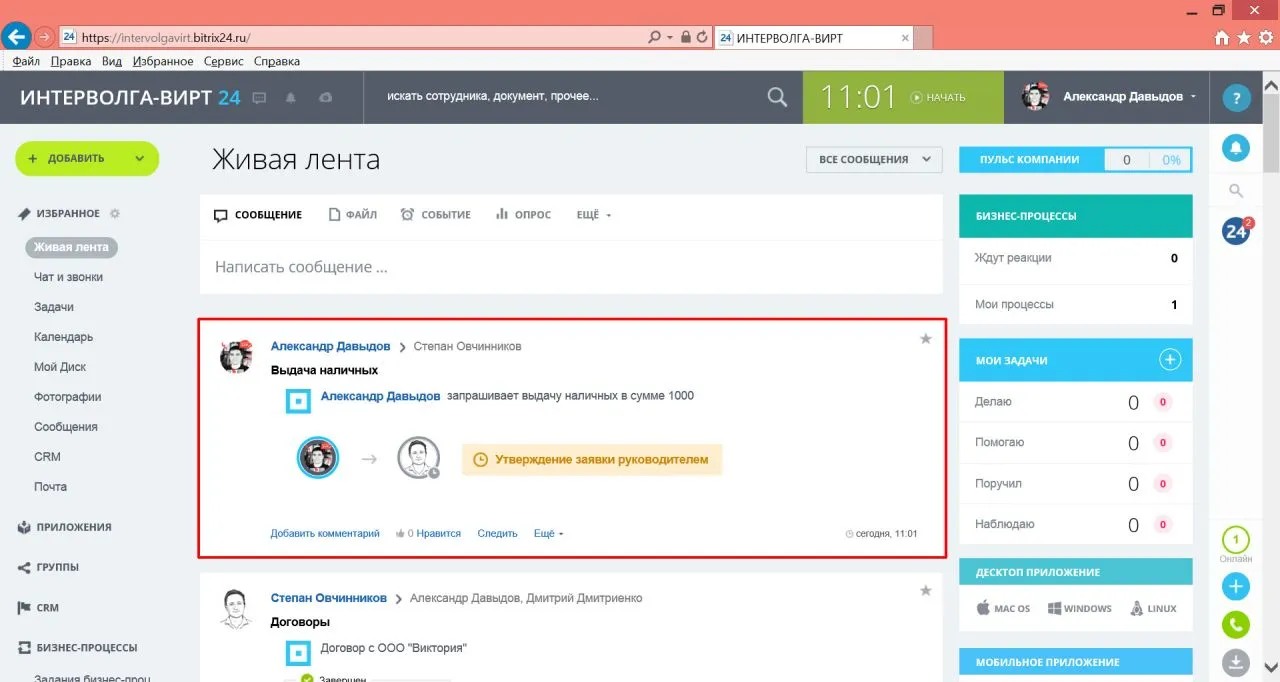Viewport: 1280px width, 682px height.
Task: Open the browser home icon
Action: pos(1222,38)
